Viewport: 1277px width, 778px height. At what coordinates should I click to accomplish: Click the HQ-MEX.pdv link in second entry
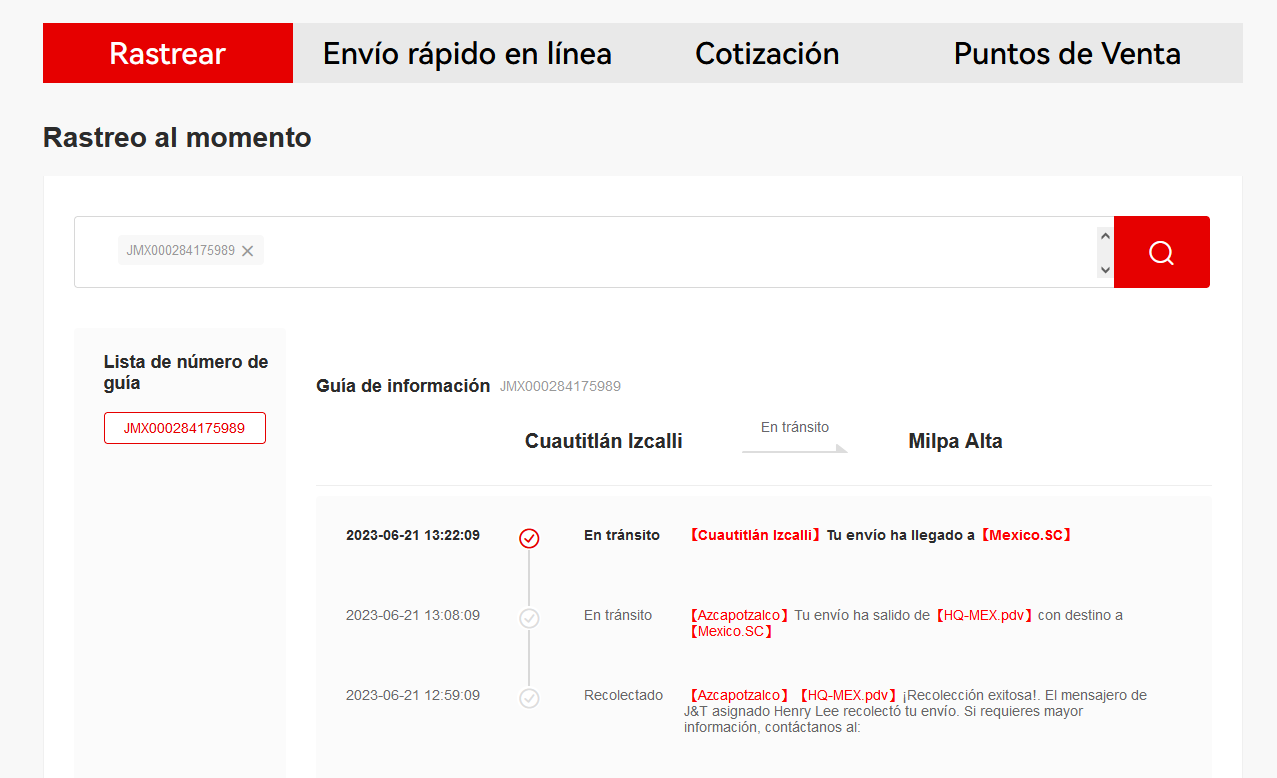[x=984, y=615]
